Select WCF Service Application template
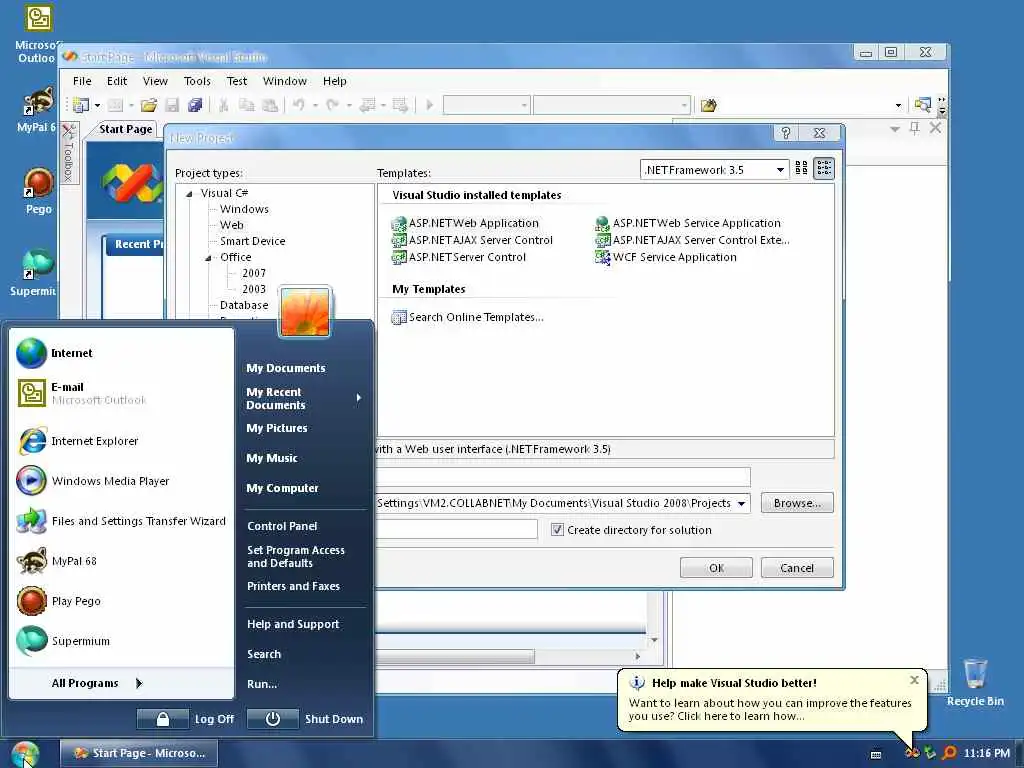The height and width of the screenshot is (768, 1024). pyautogui.click(x=665, y=257)
